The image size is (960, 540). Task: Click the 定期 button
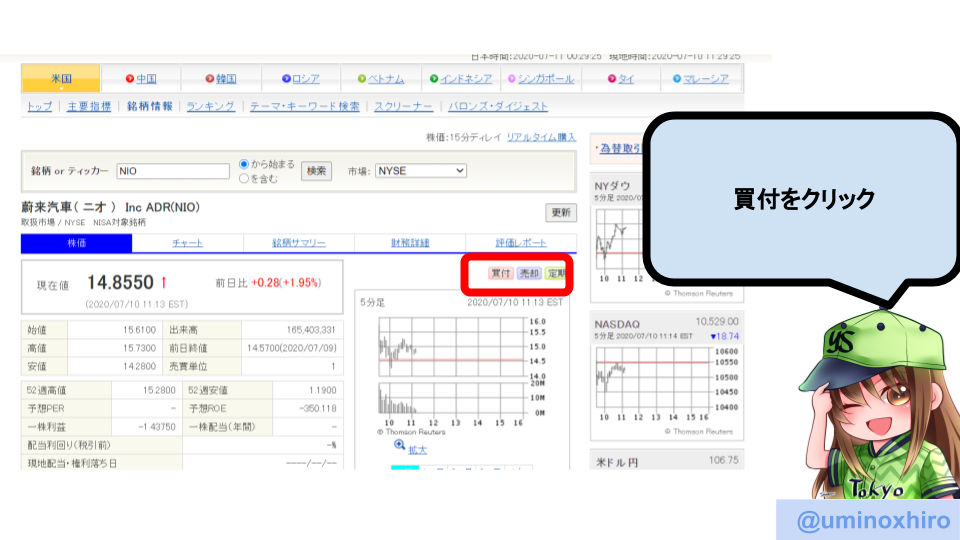point(556,273)
